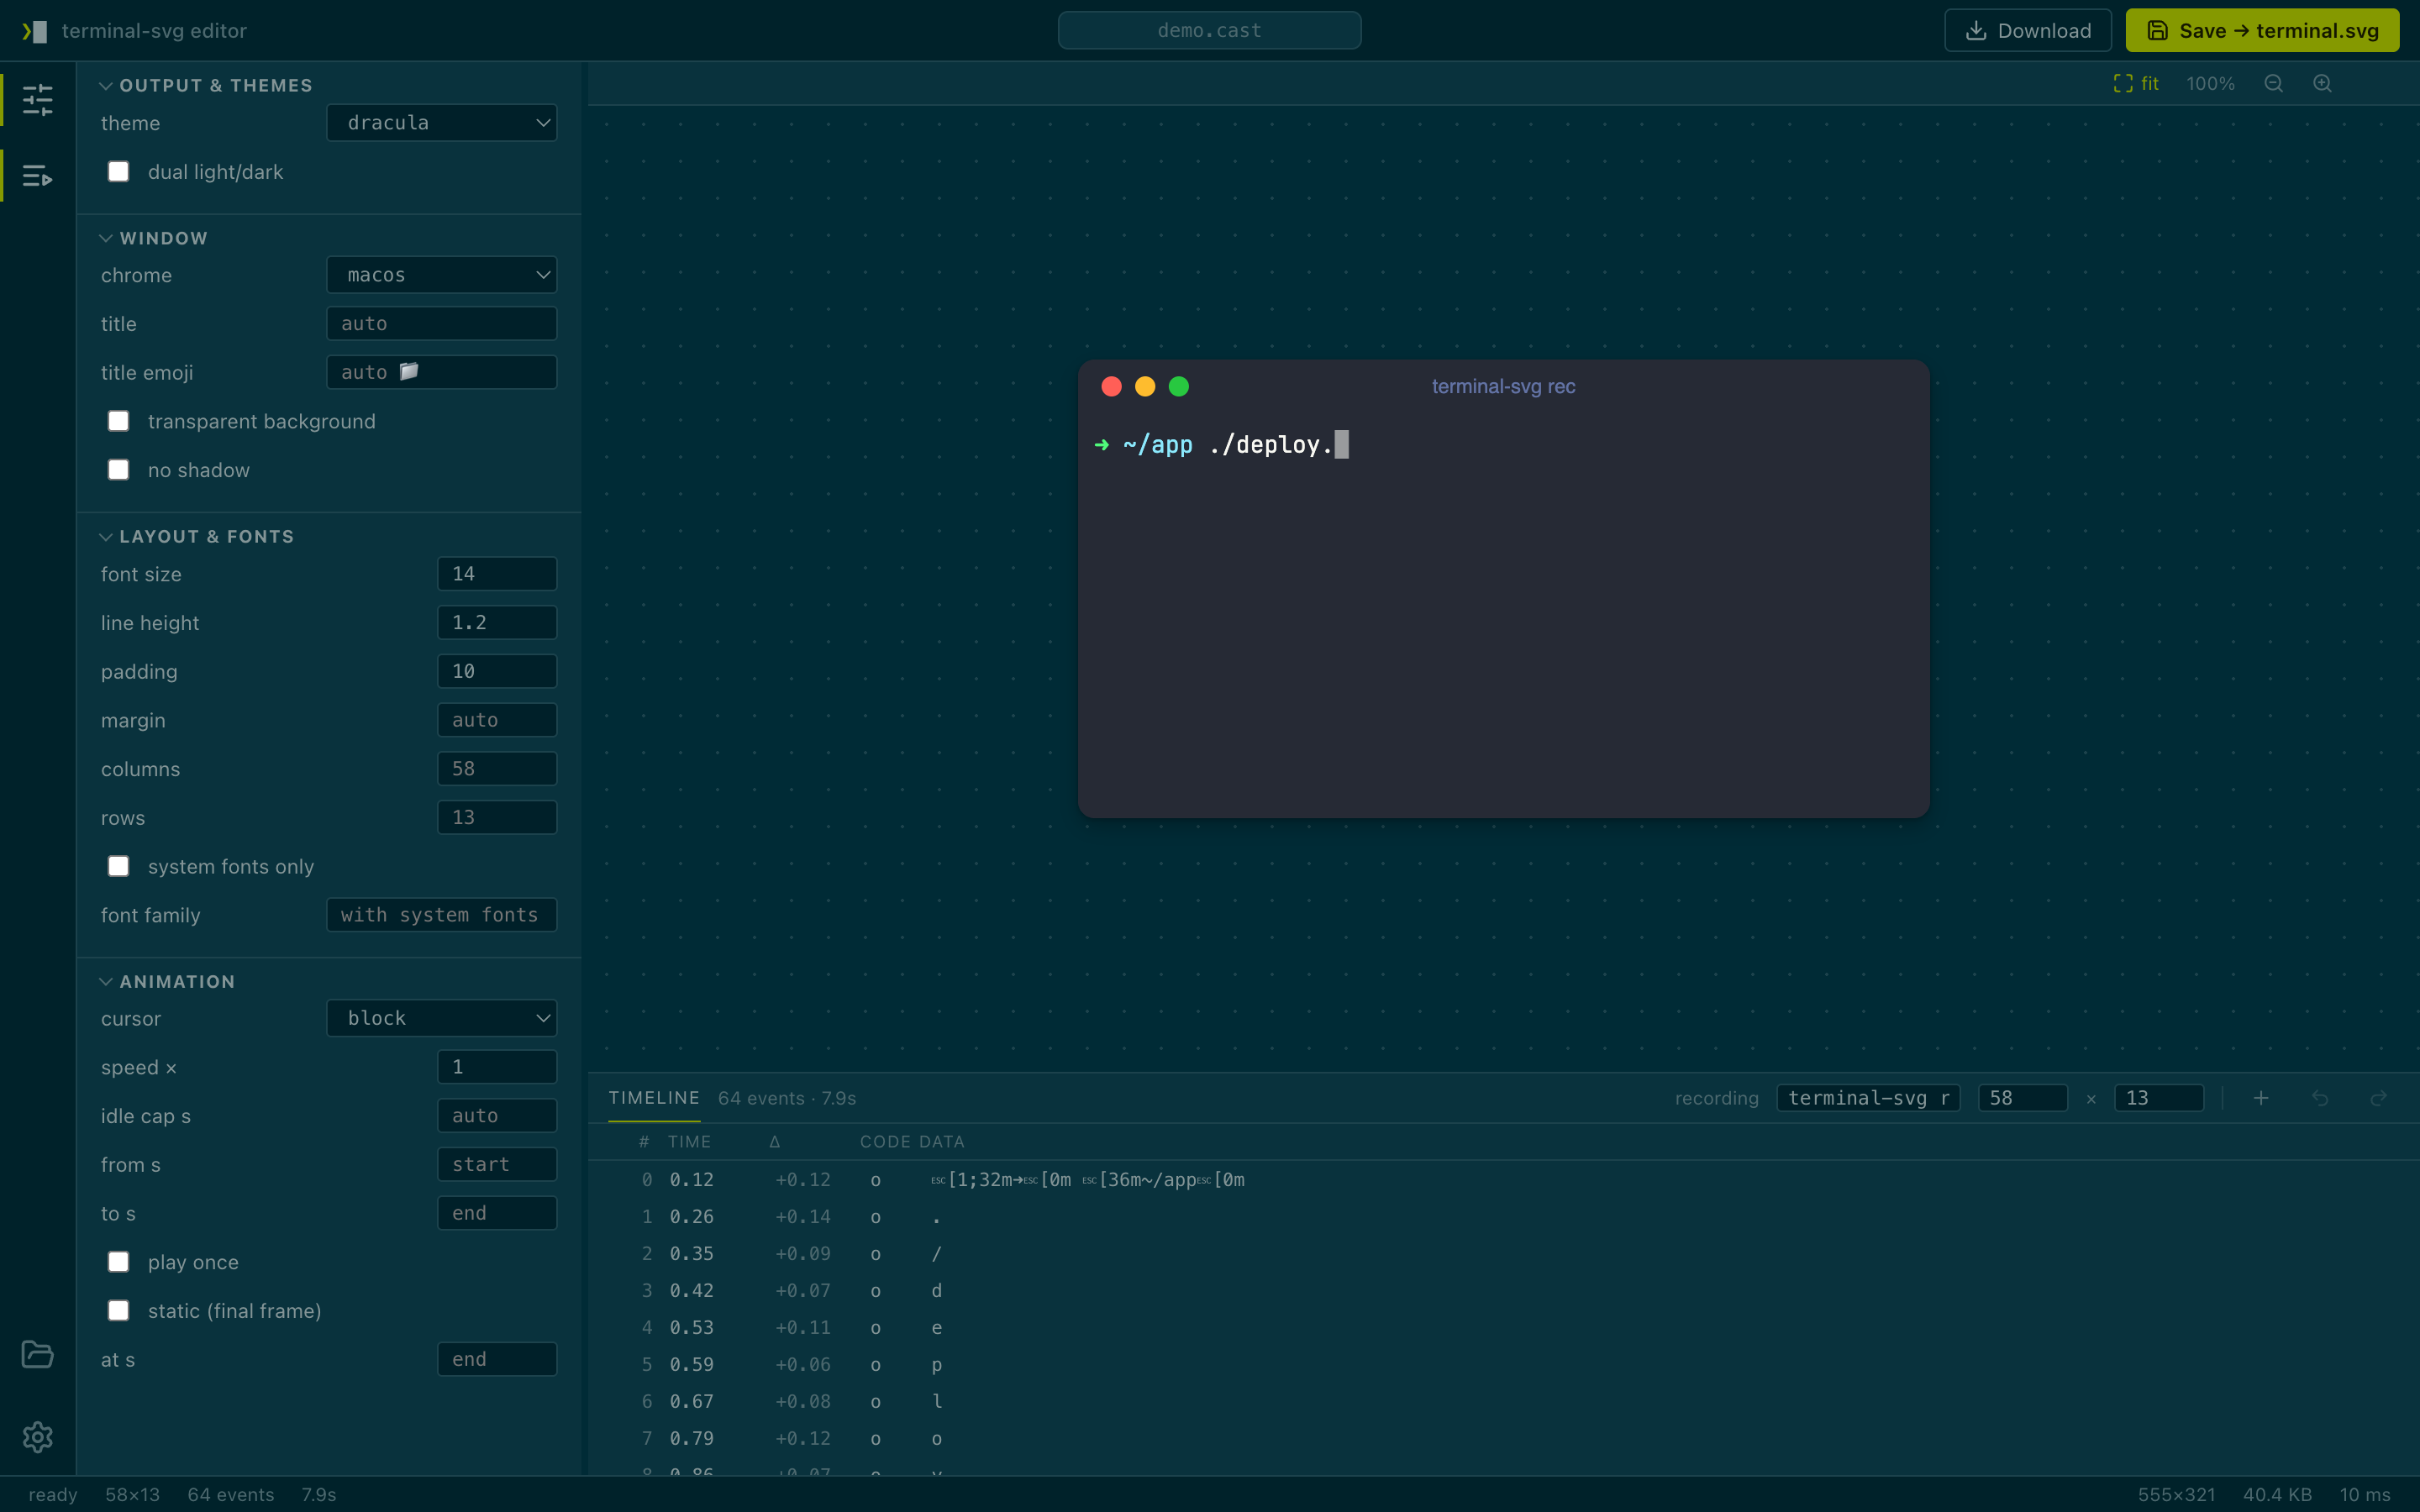Viewport: 2420px width, 1512px height.
Task: Click the columns field in Layout
Action: click(497, 769)
